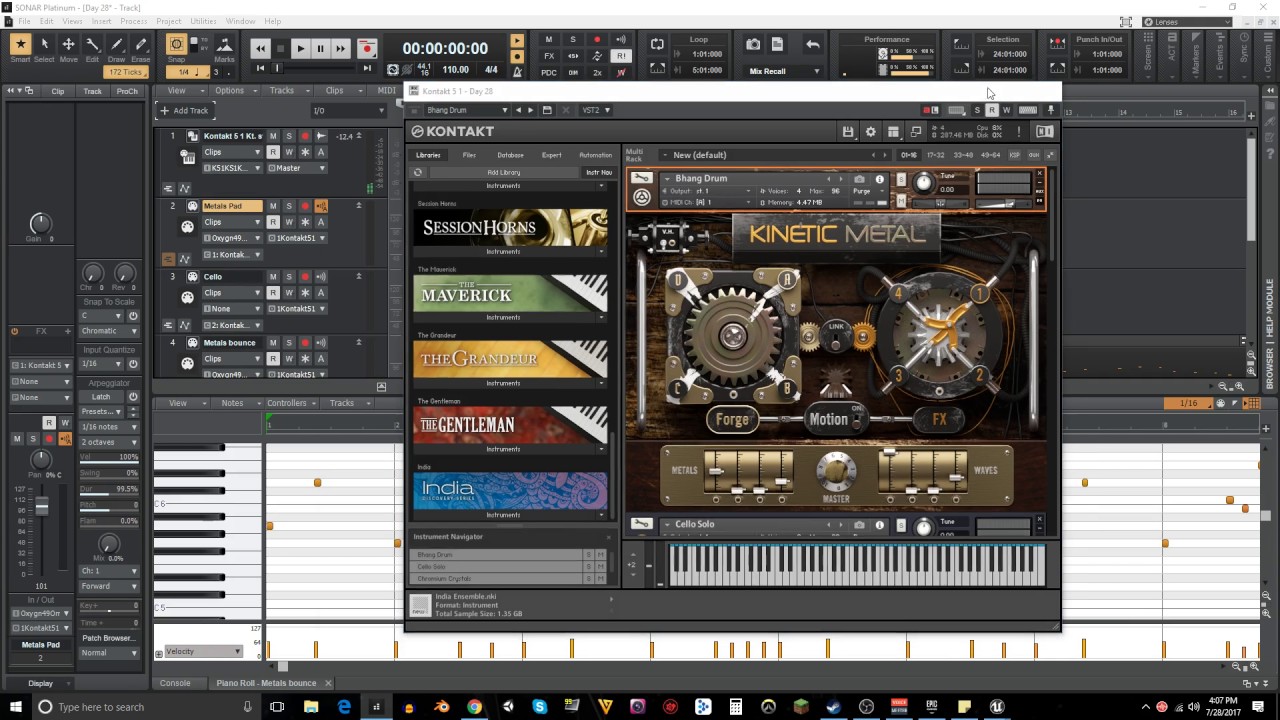Expand the Mix Recall dropdown
This screenshot has width=1280, height=720.
785,71
